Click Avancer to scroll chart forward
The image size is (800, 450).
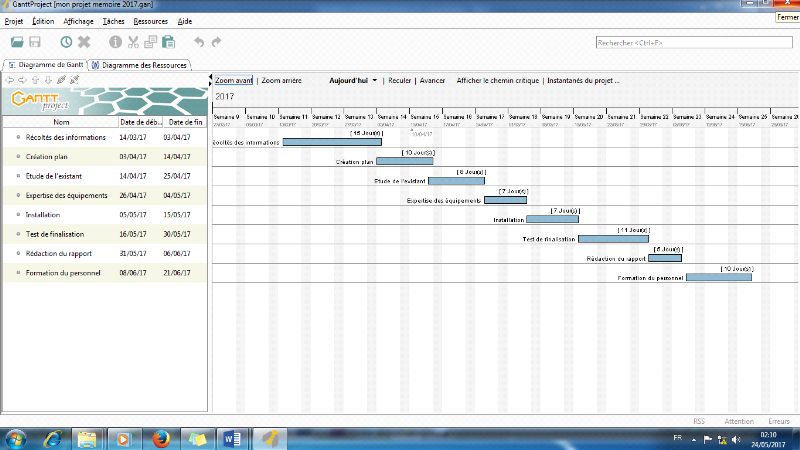pyautogui.click(x=432, y=81)
